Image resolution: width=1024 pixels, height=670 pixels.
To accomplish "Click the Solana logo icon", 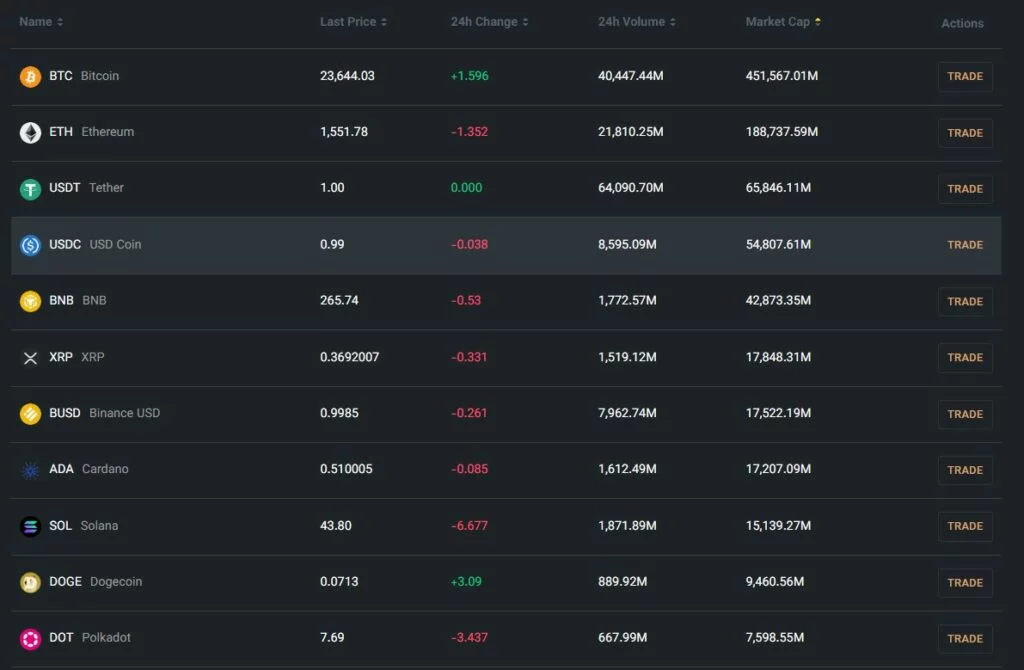I will click(30, 526).
